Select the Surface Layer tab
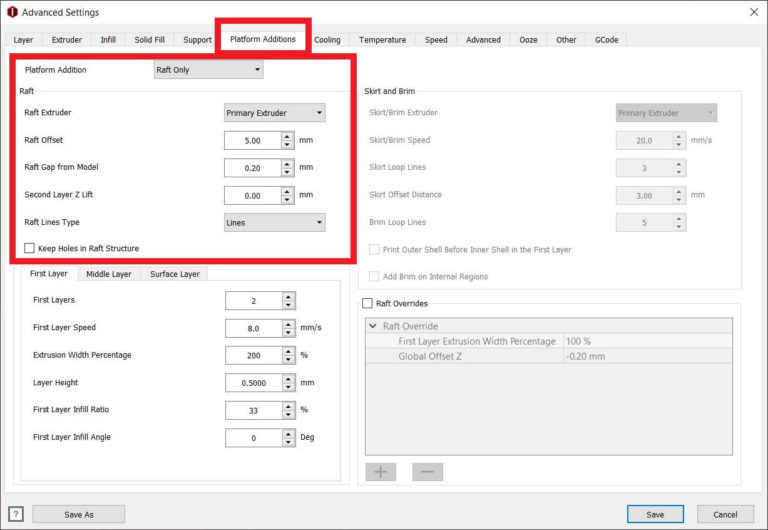Viewport: 768px width, 530px height. click(174, 274)
